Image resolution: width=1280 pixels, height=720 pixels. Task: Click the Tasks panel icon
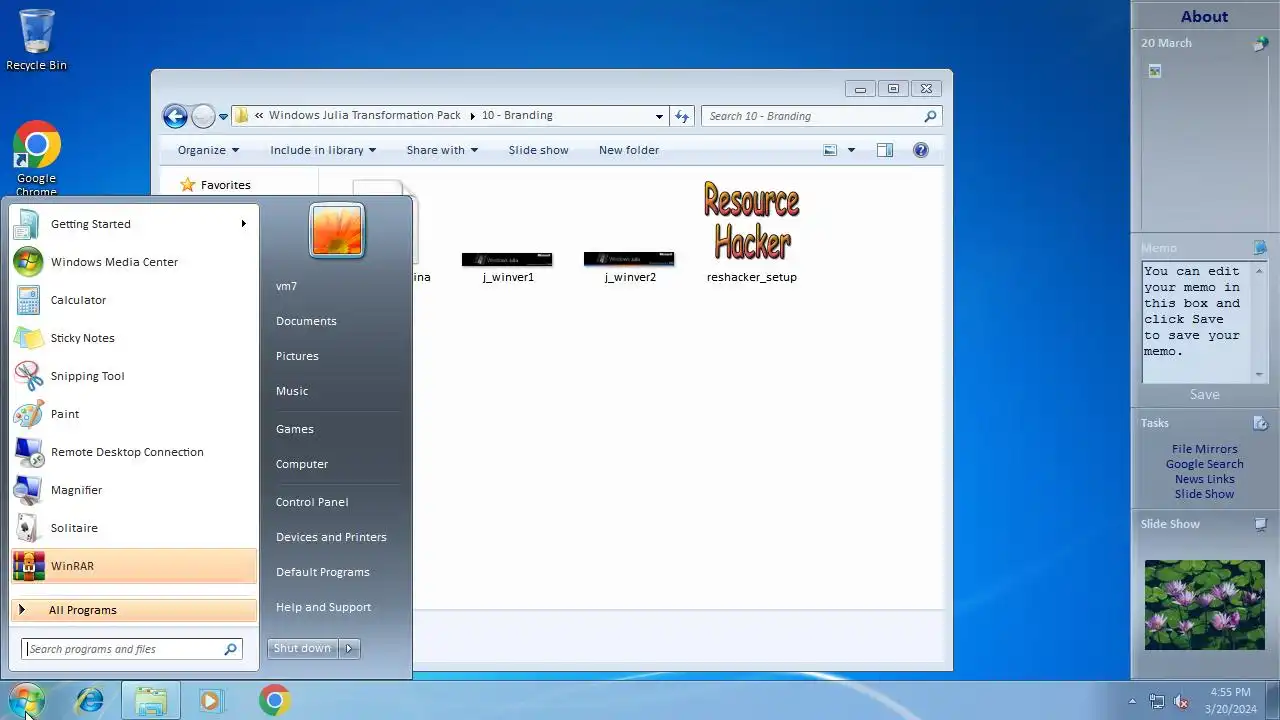(x=1260, y=423)
